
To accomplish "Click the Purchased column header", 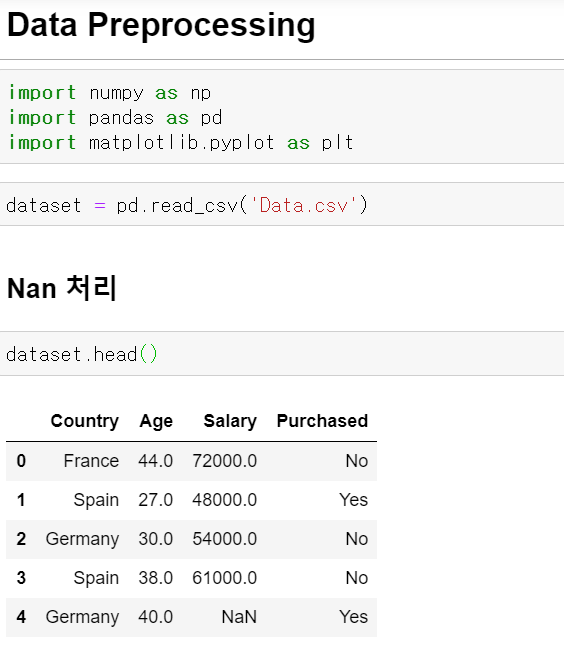I will pos(323,421).
